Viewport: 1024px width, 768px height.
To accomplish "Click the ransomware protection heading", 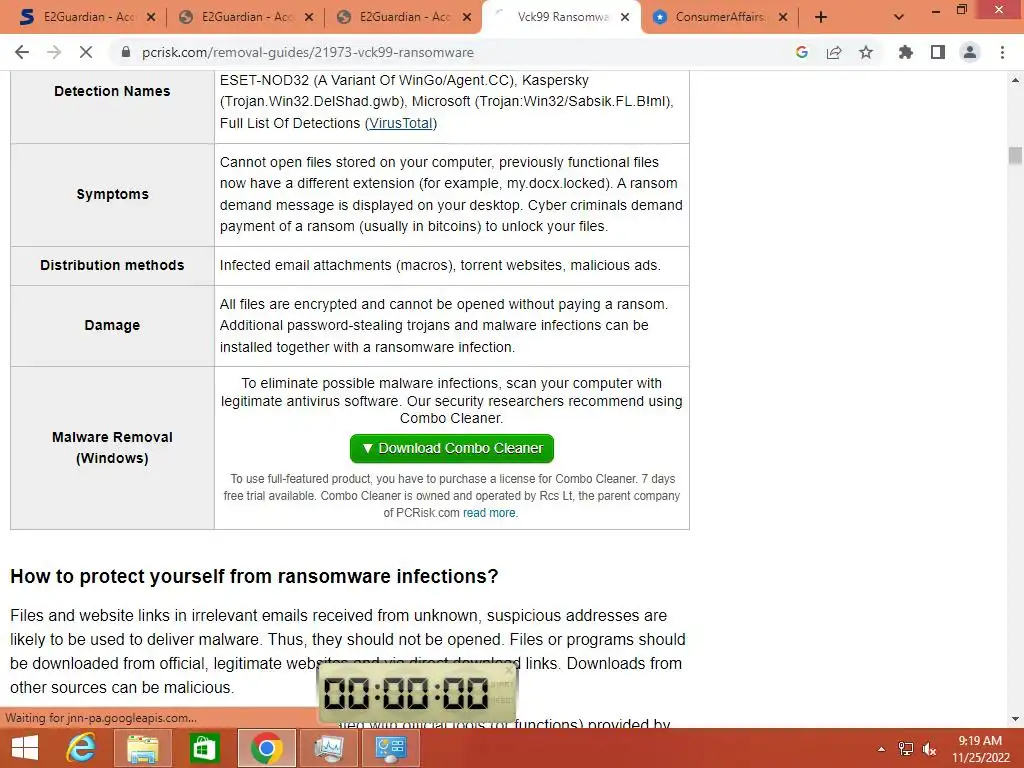I will pos(254,576).
